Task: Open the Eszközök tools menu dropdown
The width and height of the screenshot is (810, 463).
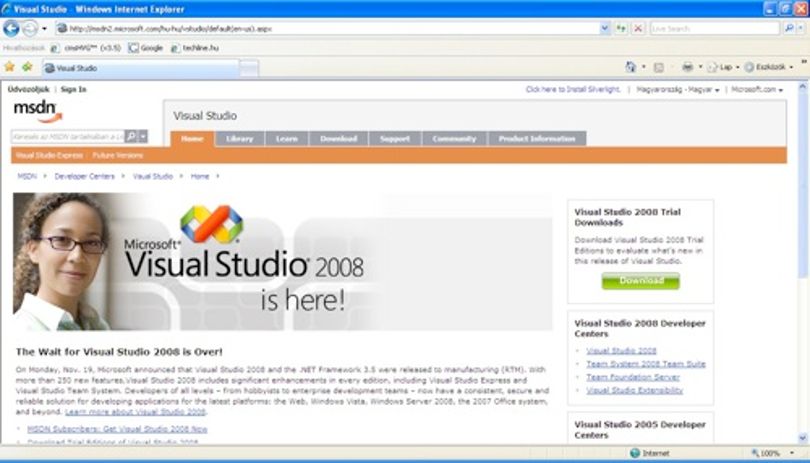Action: 769,67
